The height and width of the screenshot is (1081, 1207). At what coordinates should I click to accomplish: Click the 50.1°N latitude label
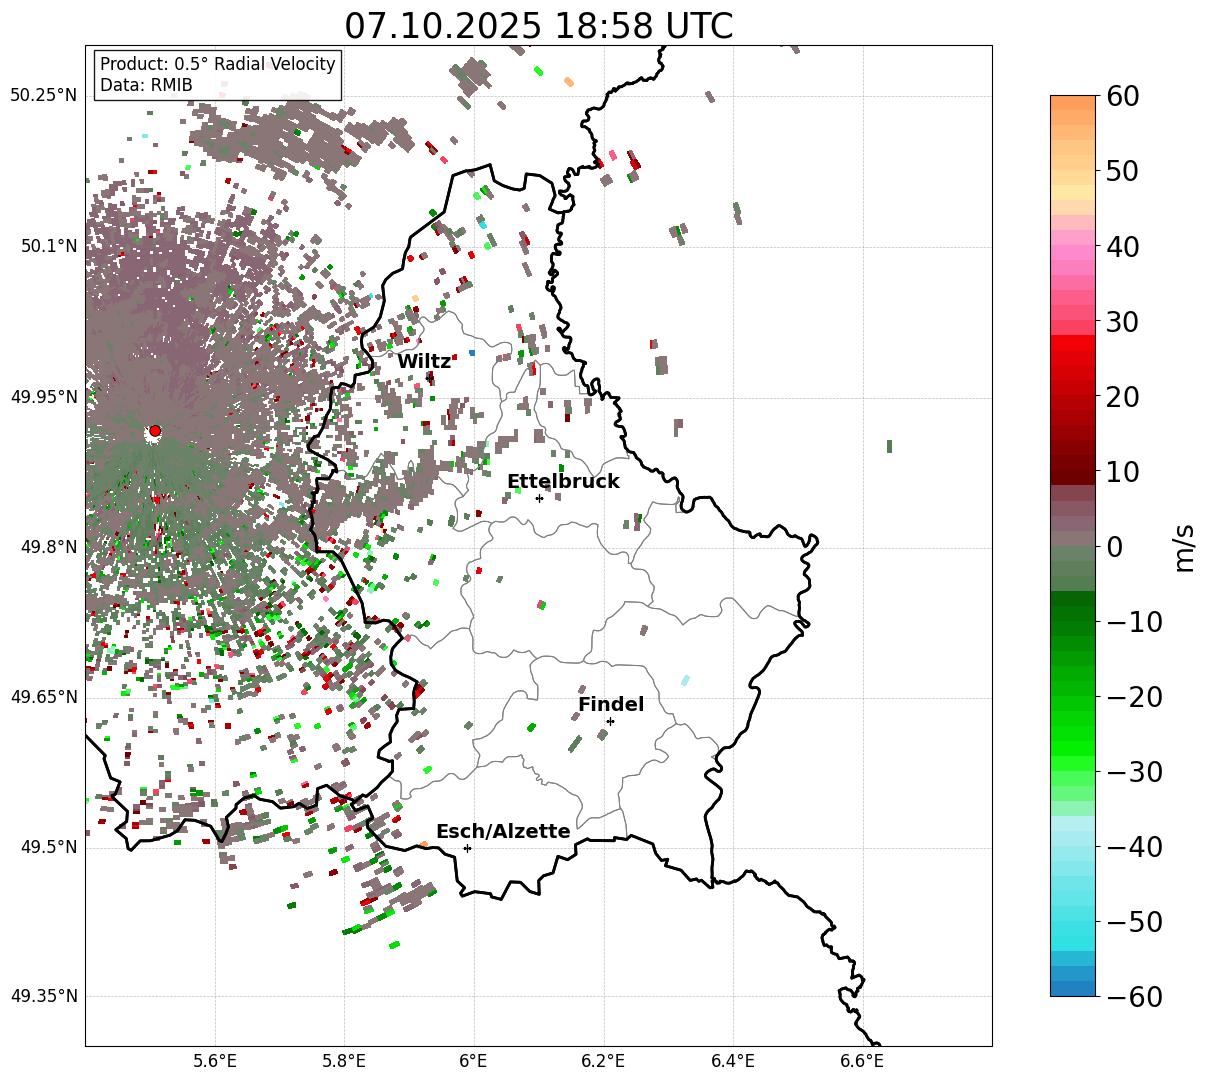[48, 246]
